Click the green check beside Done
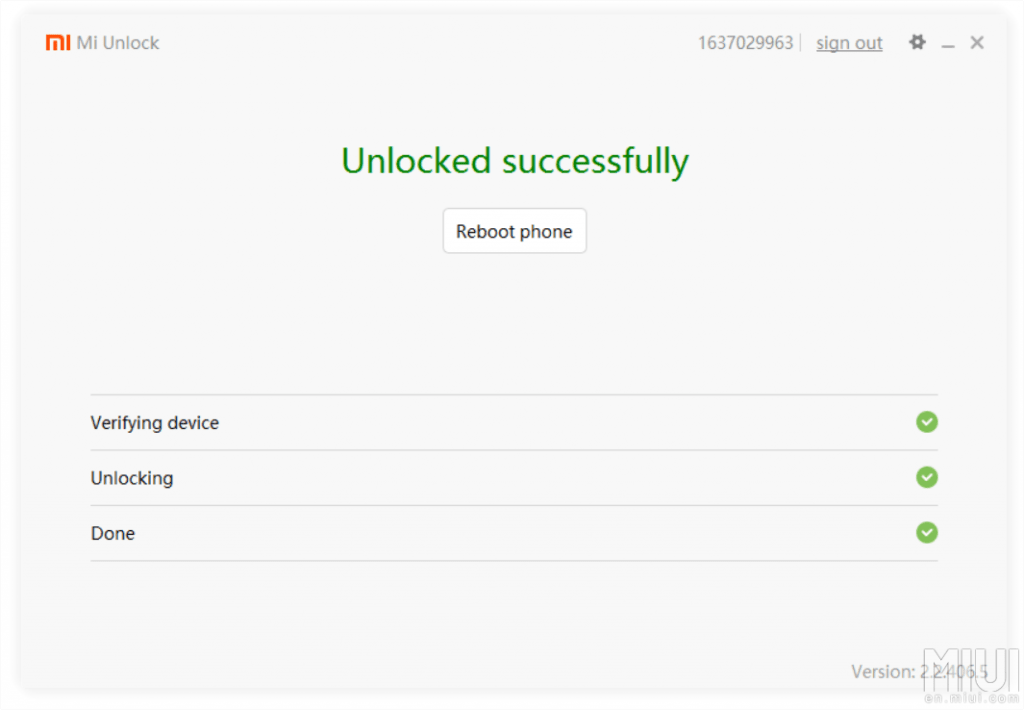 click(x=927, y=532)
